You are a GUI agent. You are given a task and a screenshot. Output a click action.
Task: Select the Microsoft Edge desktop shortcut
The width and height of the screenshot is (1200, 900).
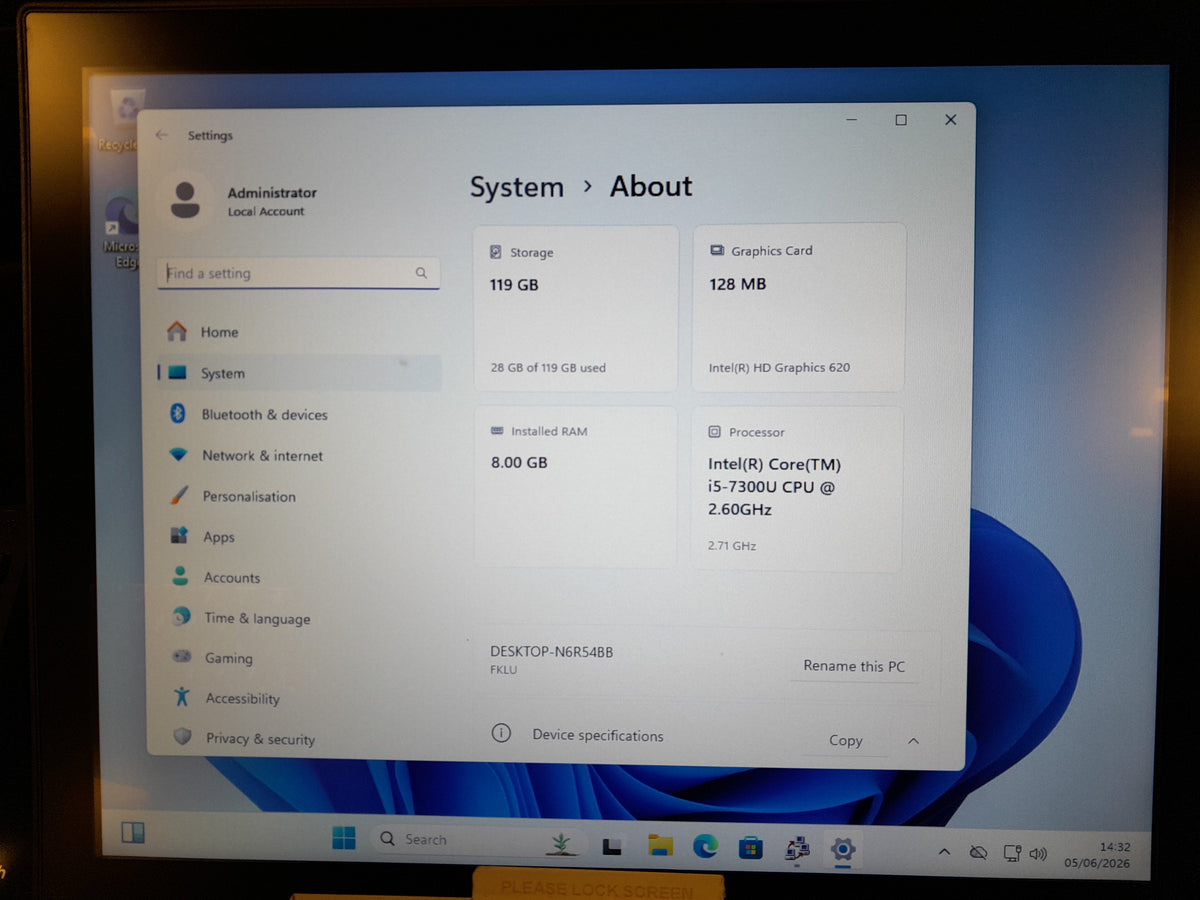[x=123, y=232]
